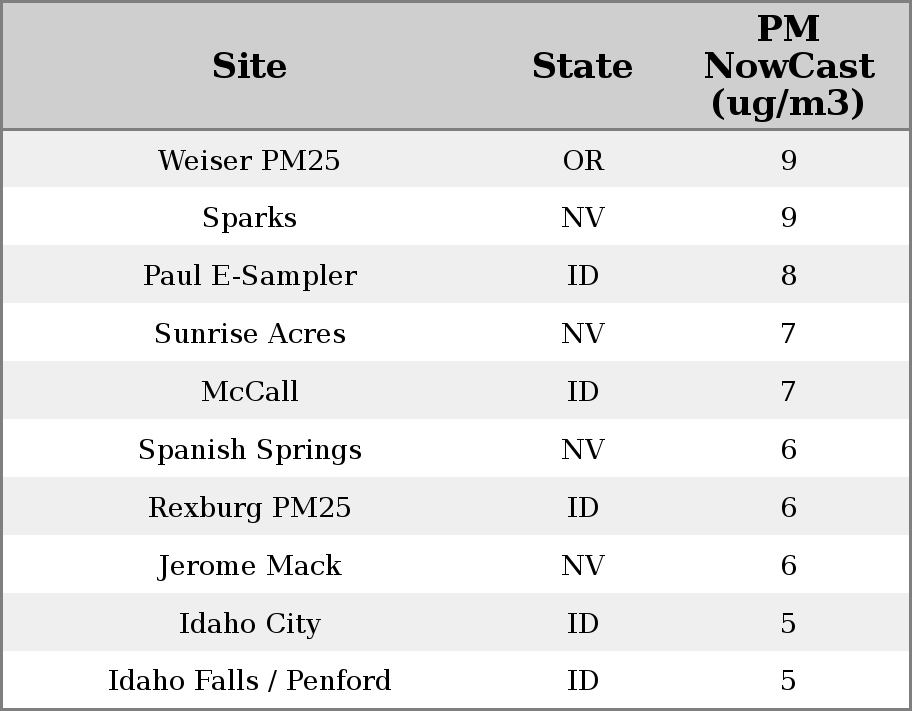Viewport: 912px width, 711px height.
Task: Select the Weiser PM25 site row
Action: pyautogui.click(x=249, y=161)
